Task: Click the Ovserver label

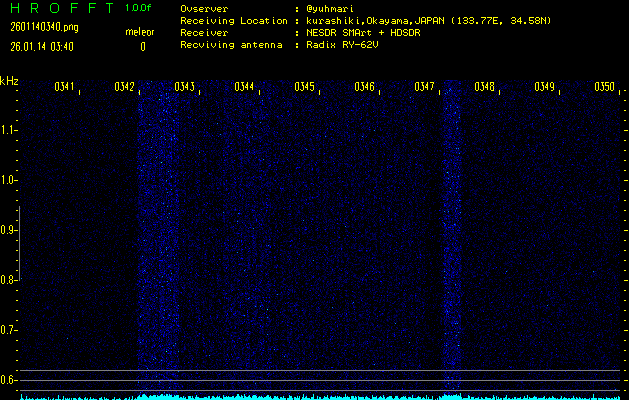Action: click(204, 9)
